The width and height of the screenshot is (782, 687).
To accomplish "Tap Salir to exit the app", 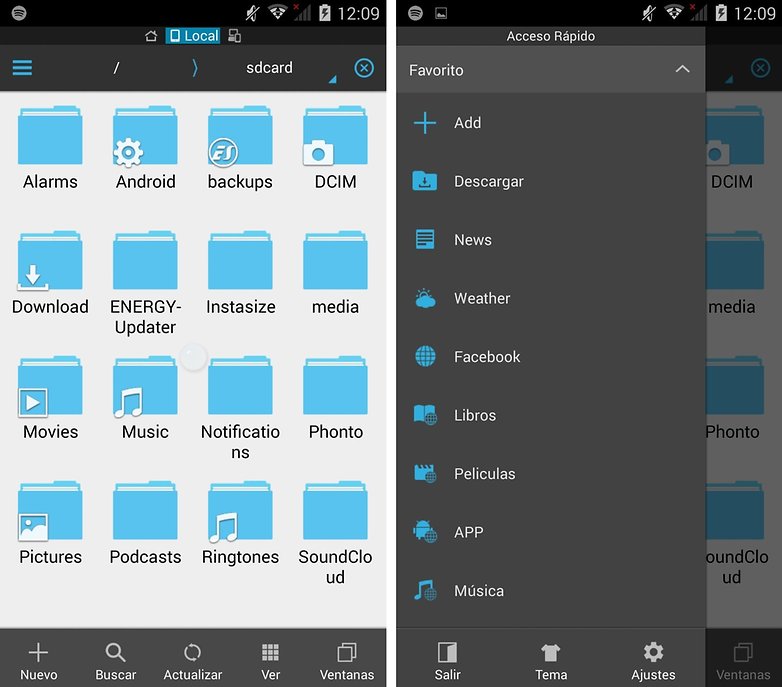I will pyautogui.click(x=447, y=661).
